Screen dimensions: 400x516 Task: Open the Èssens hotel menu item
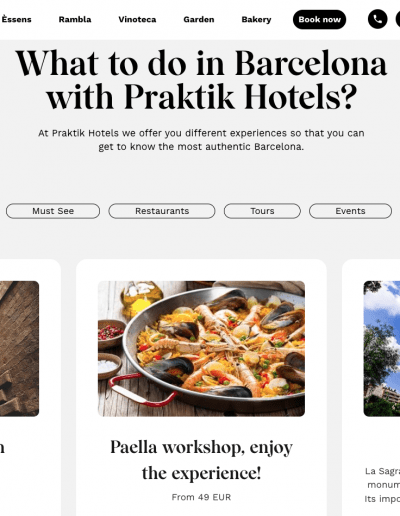[16, 20]
